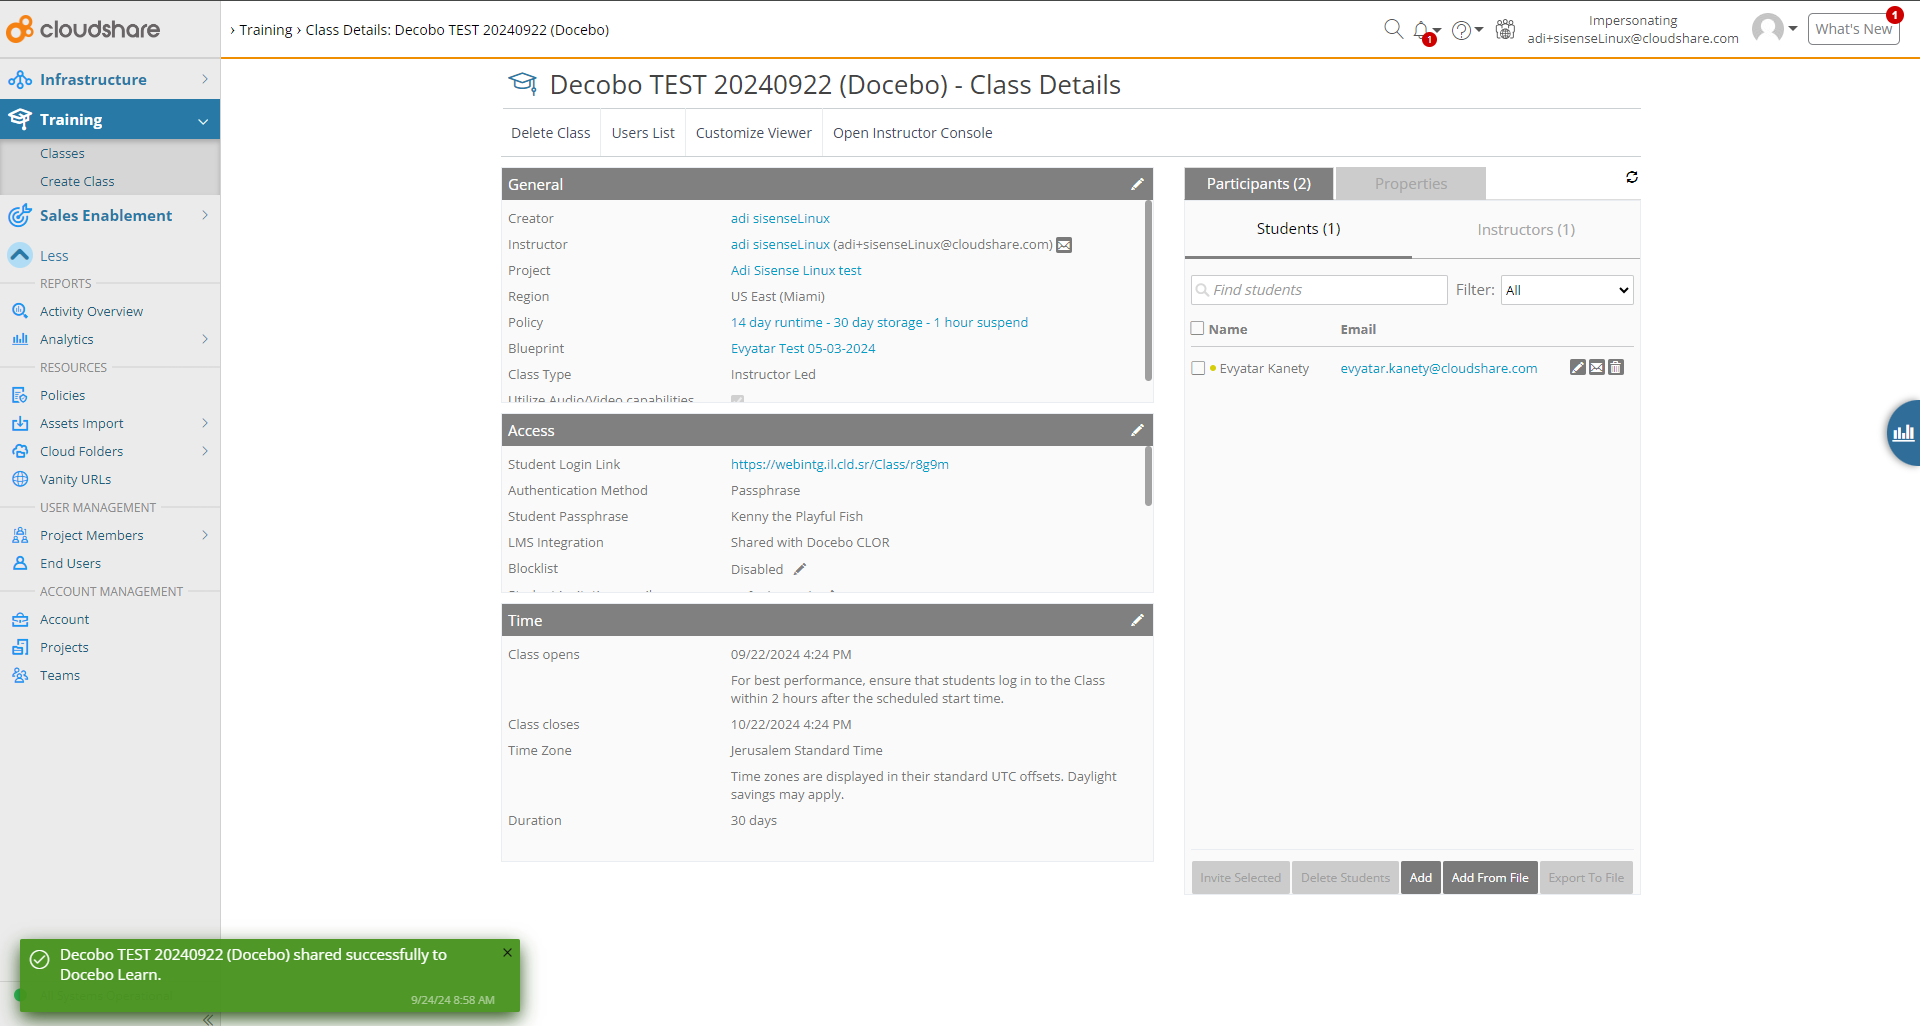Click Training in the breadcrumb

(265, 30)
